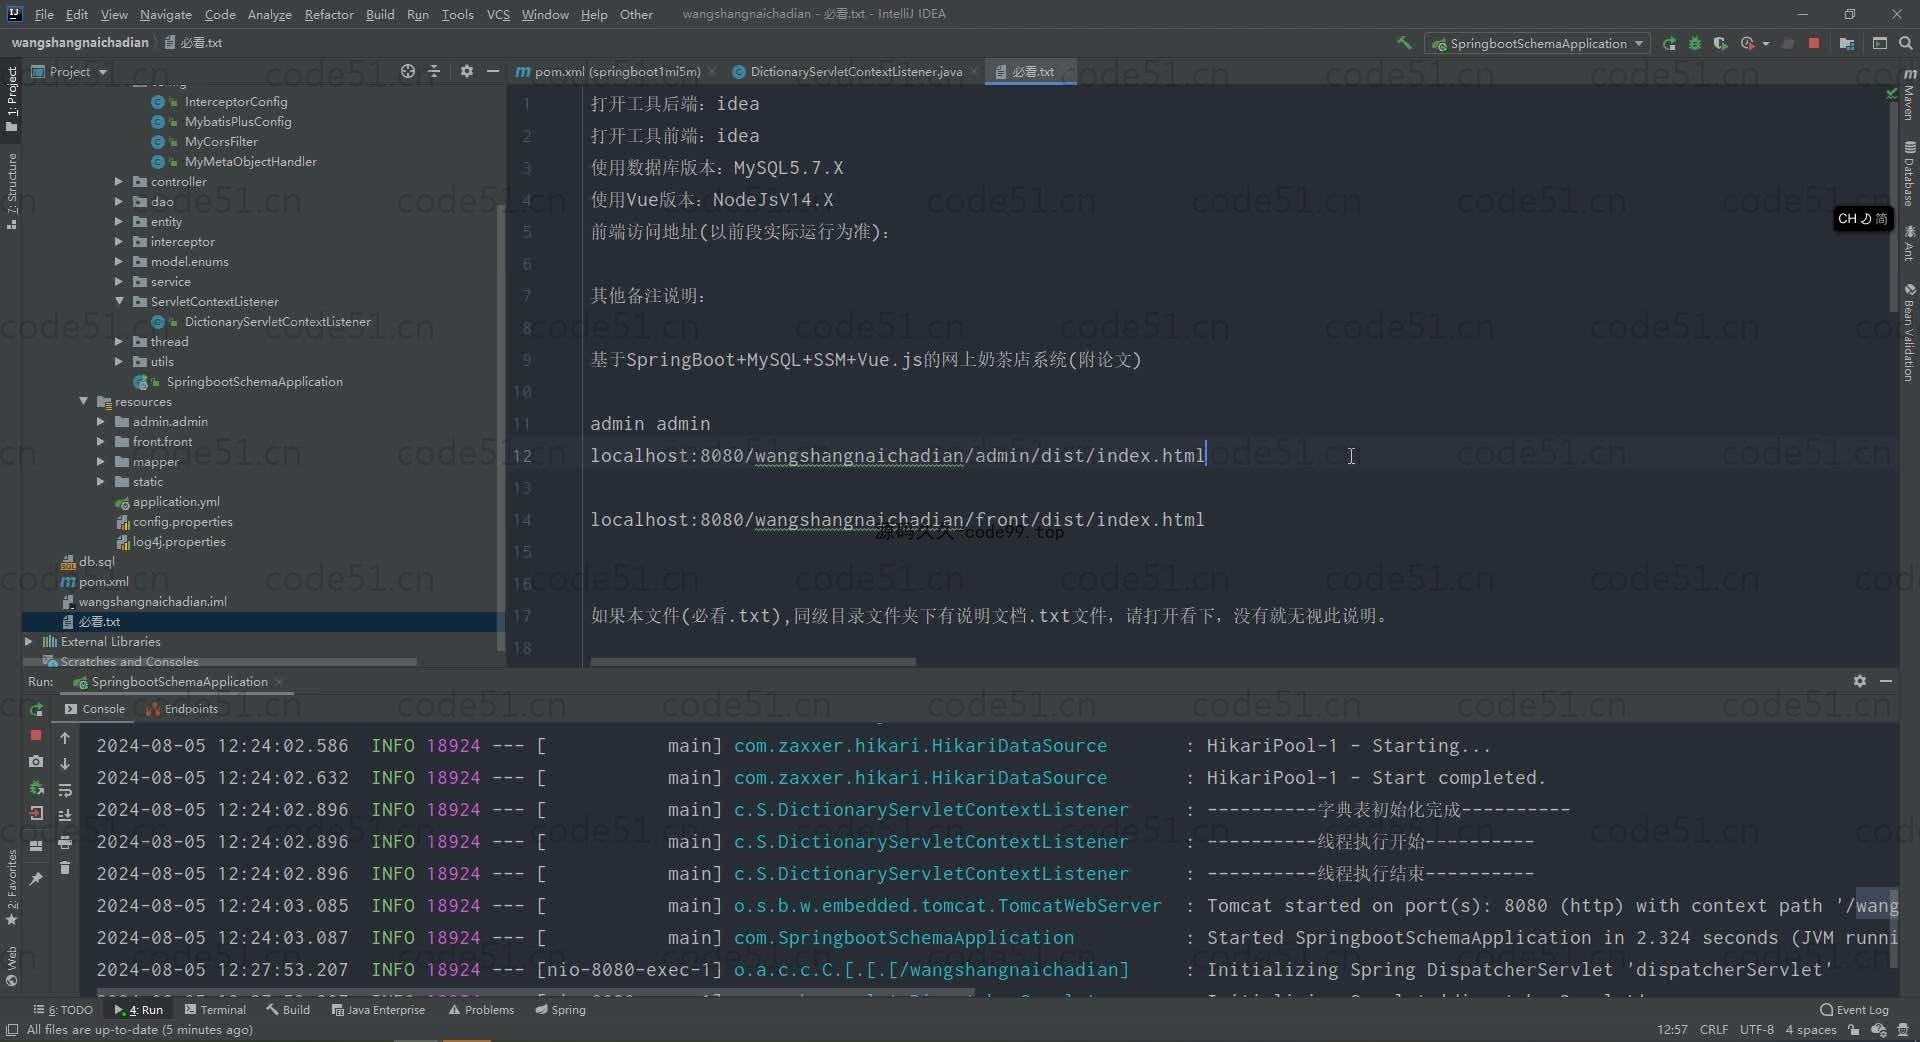1920x1042 pixels.
Task: Select MybatisPlusConfig in project tree
Action: [237, 121]
